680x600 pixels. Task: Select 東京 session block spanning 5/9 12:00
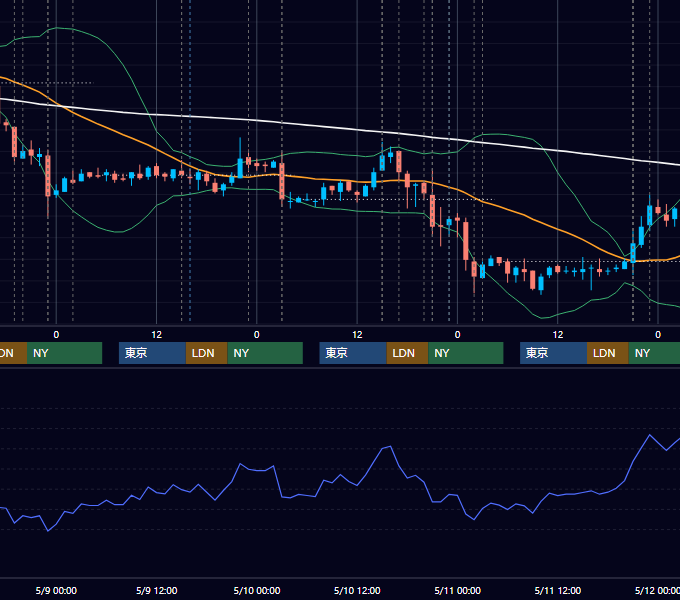pyautogui.click(x=153, y=353)
